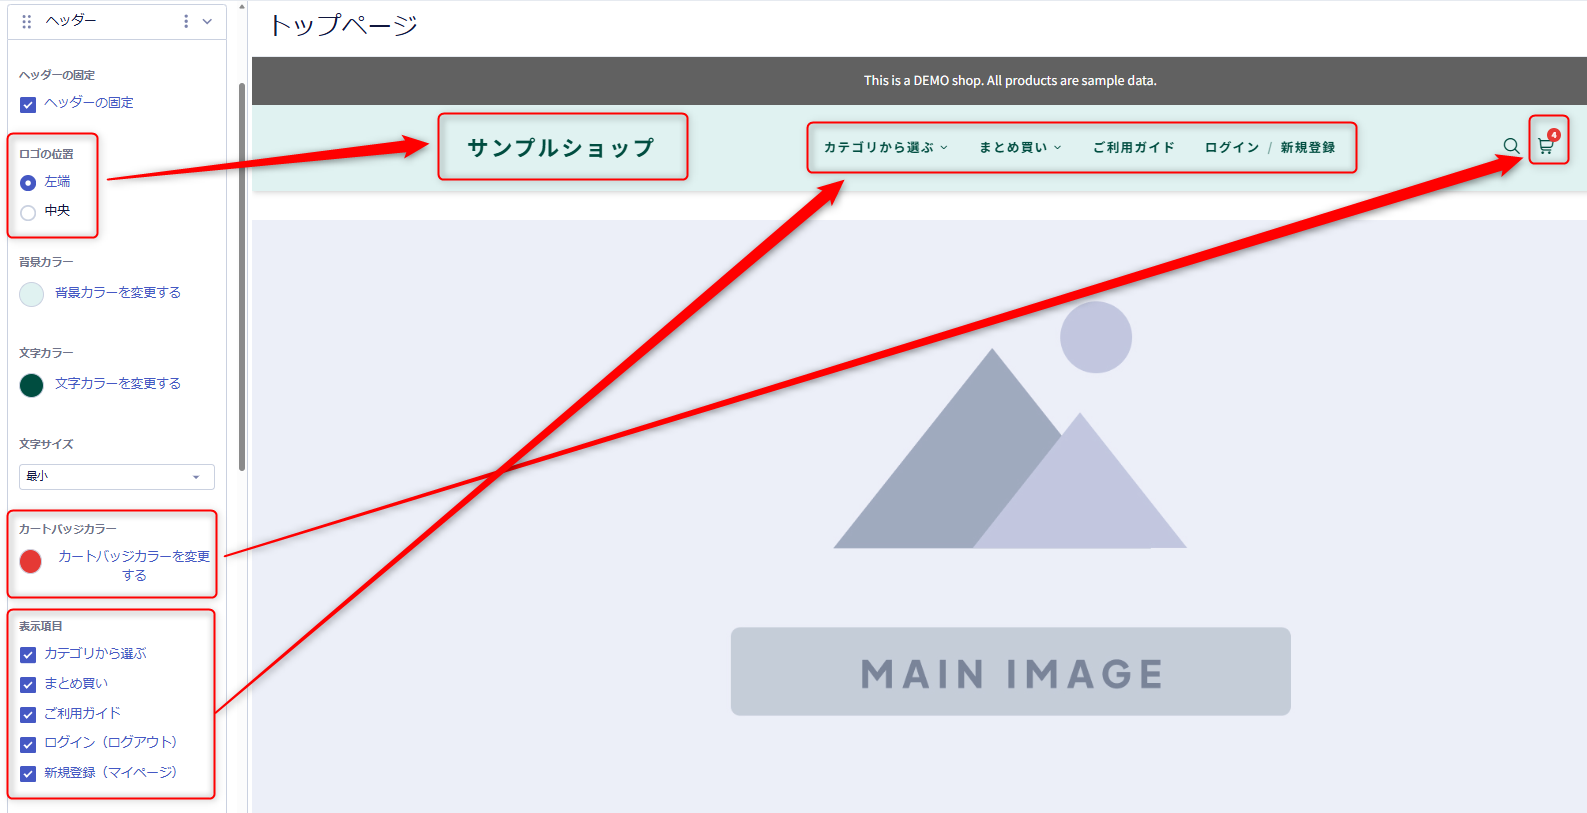Uncheck the ご利用ガイド display item

28,715
